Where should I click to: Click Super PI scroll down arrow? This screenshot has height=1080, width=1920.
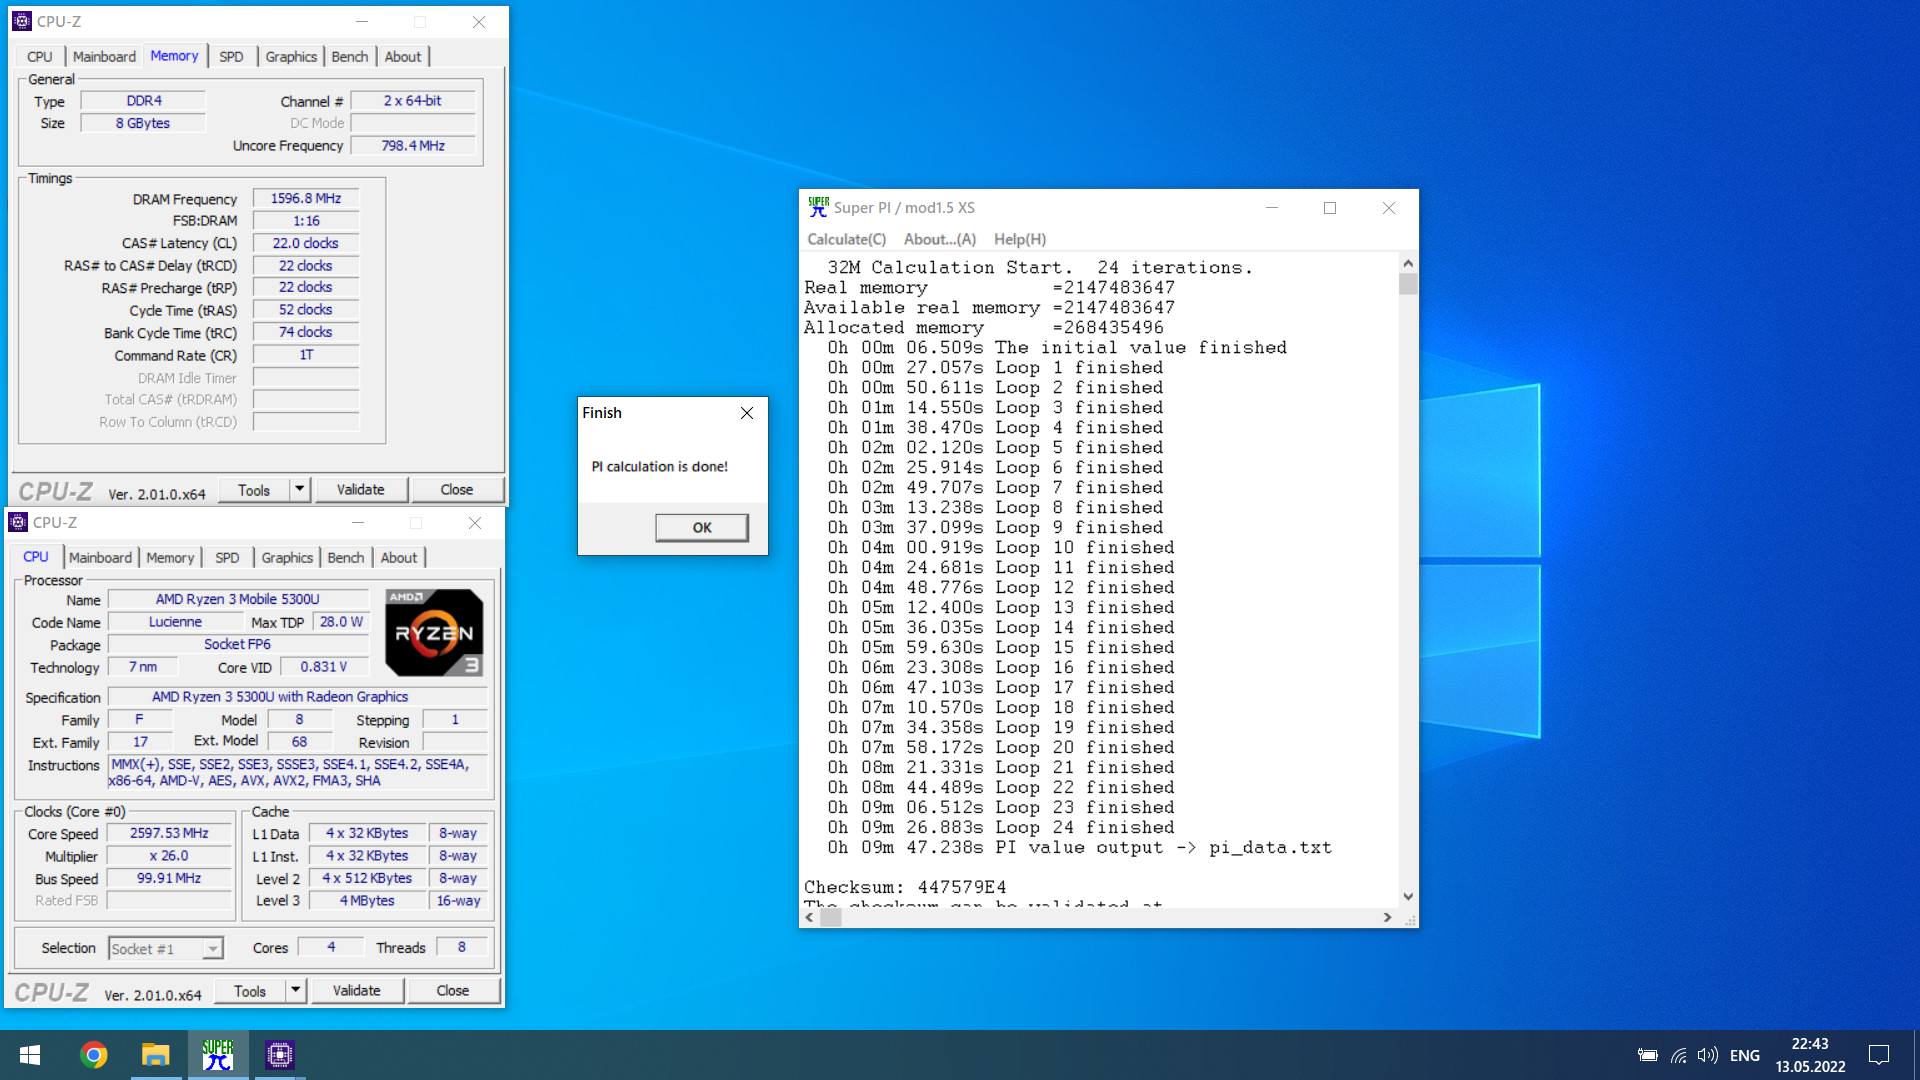[1408, 897]
